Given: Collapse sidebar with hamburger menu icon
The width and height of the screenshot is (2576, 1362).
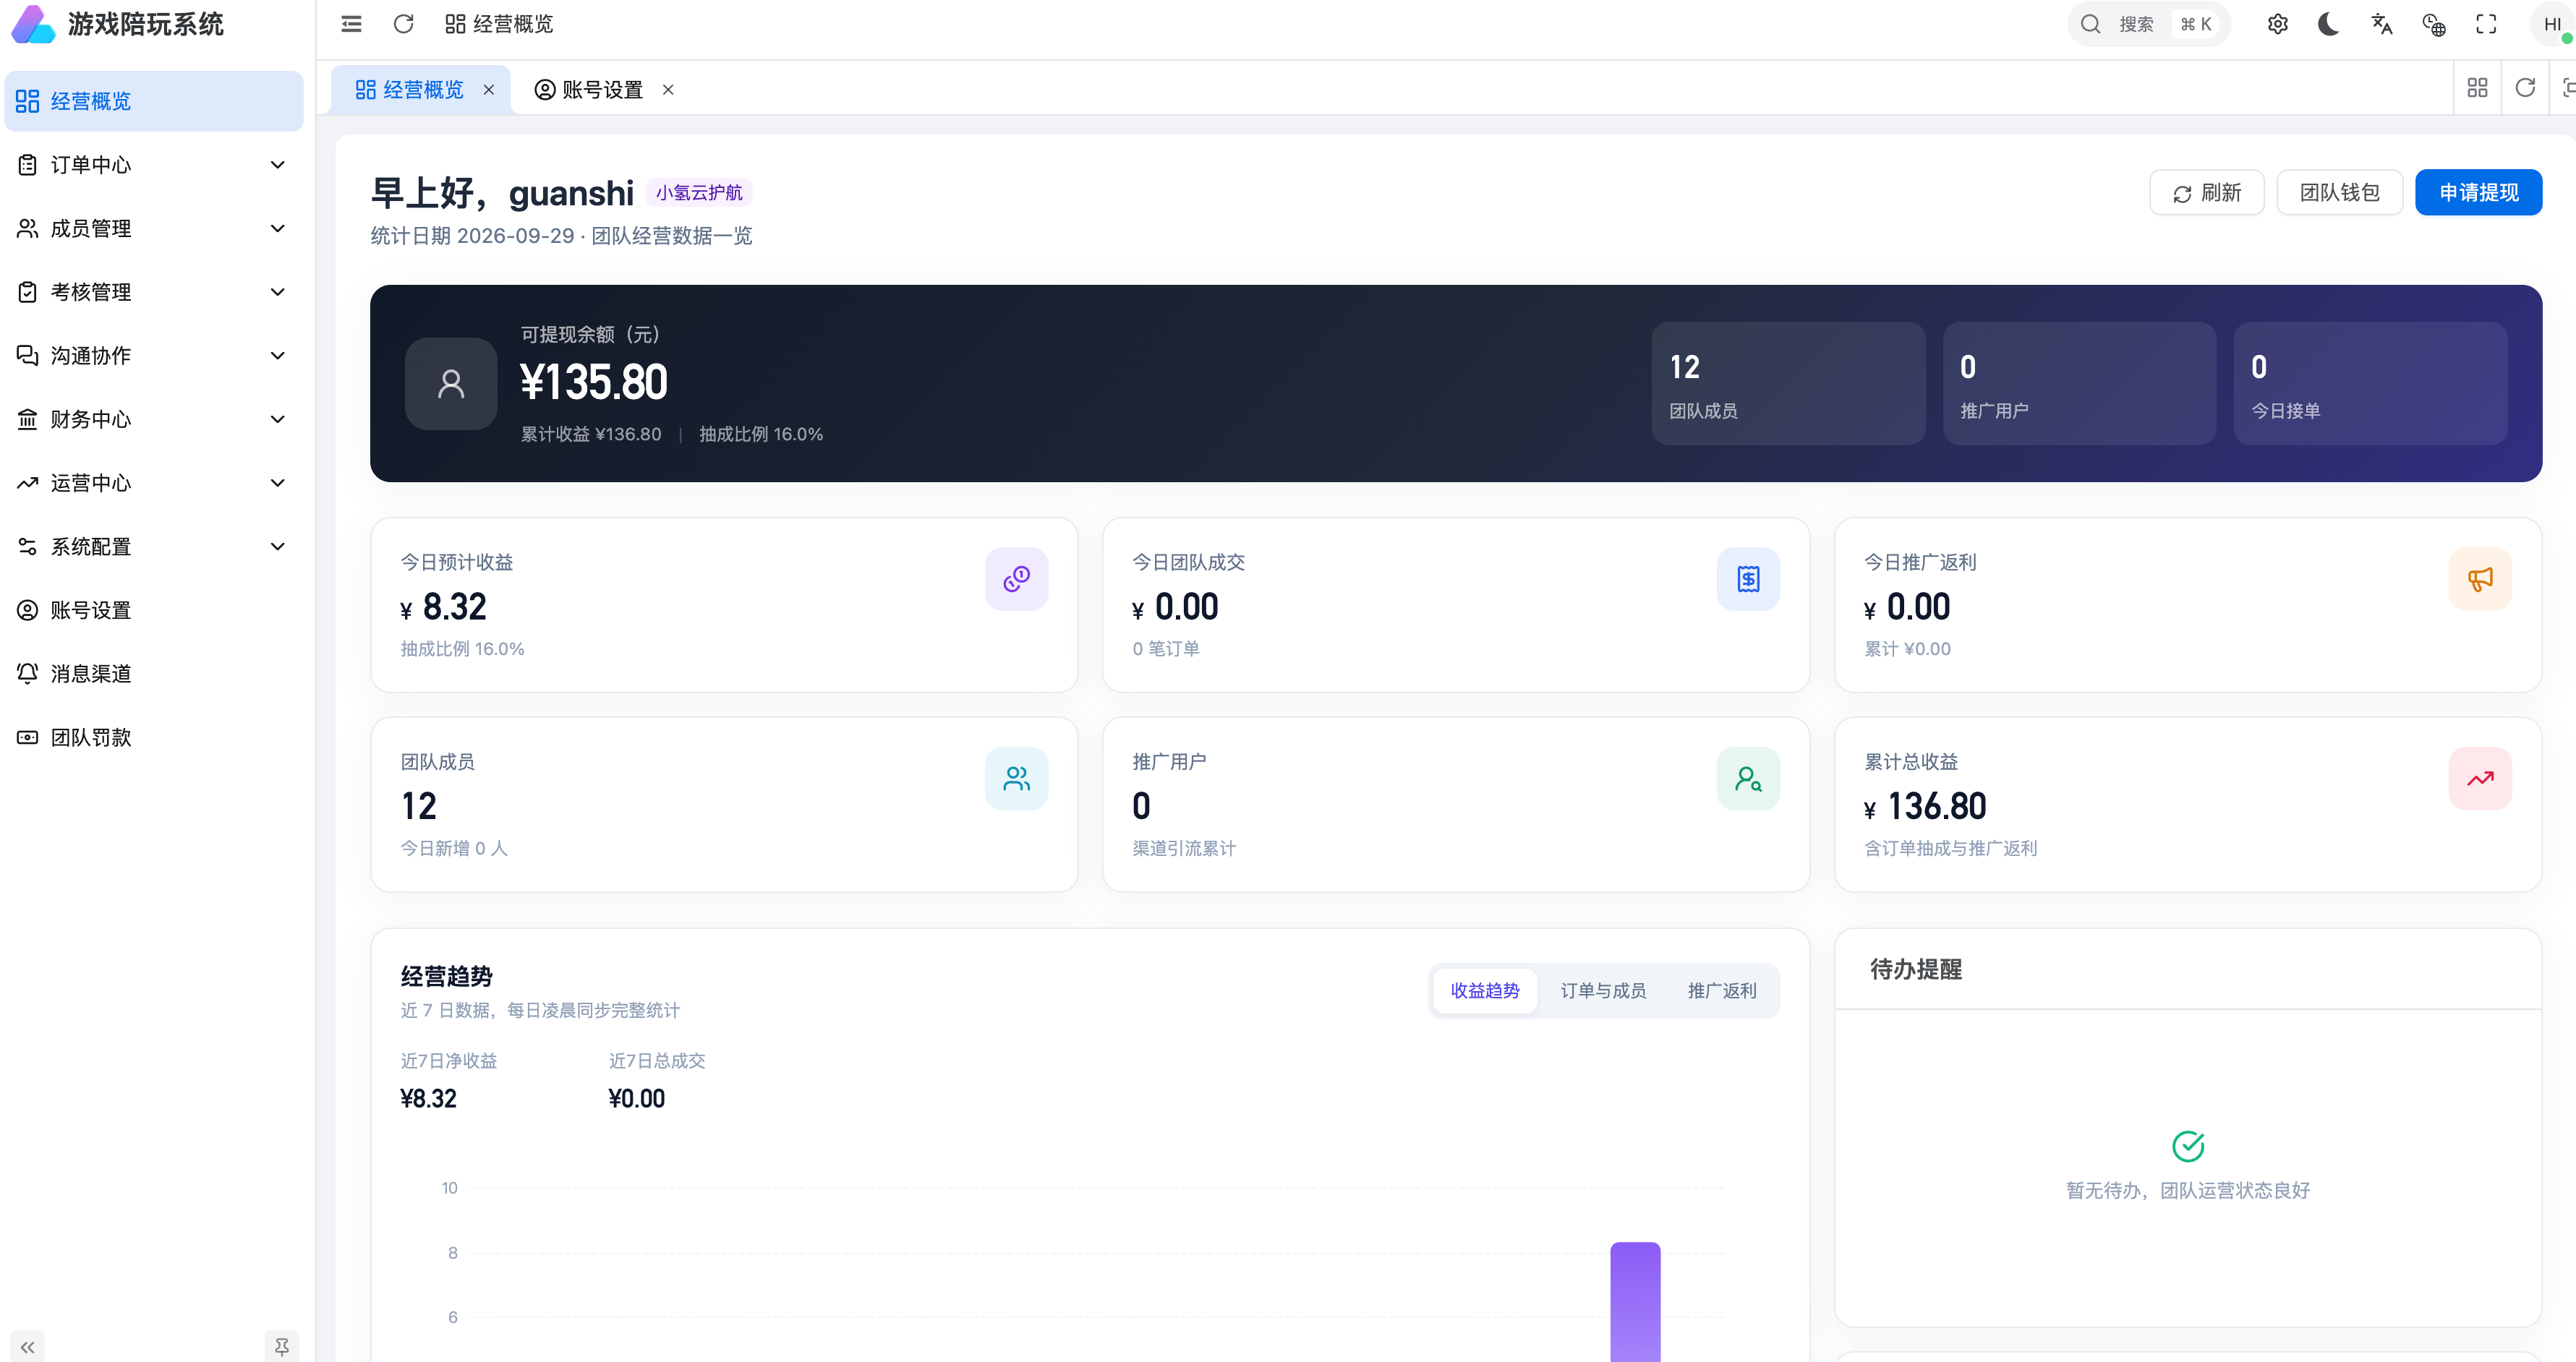Looking at the screenshot, I should tap(351, 24).
